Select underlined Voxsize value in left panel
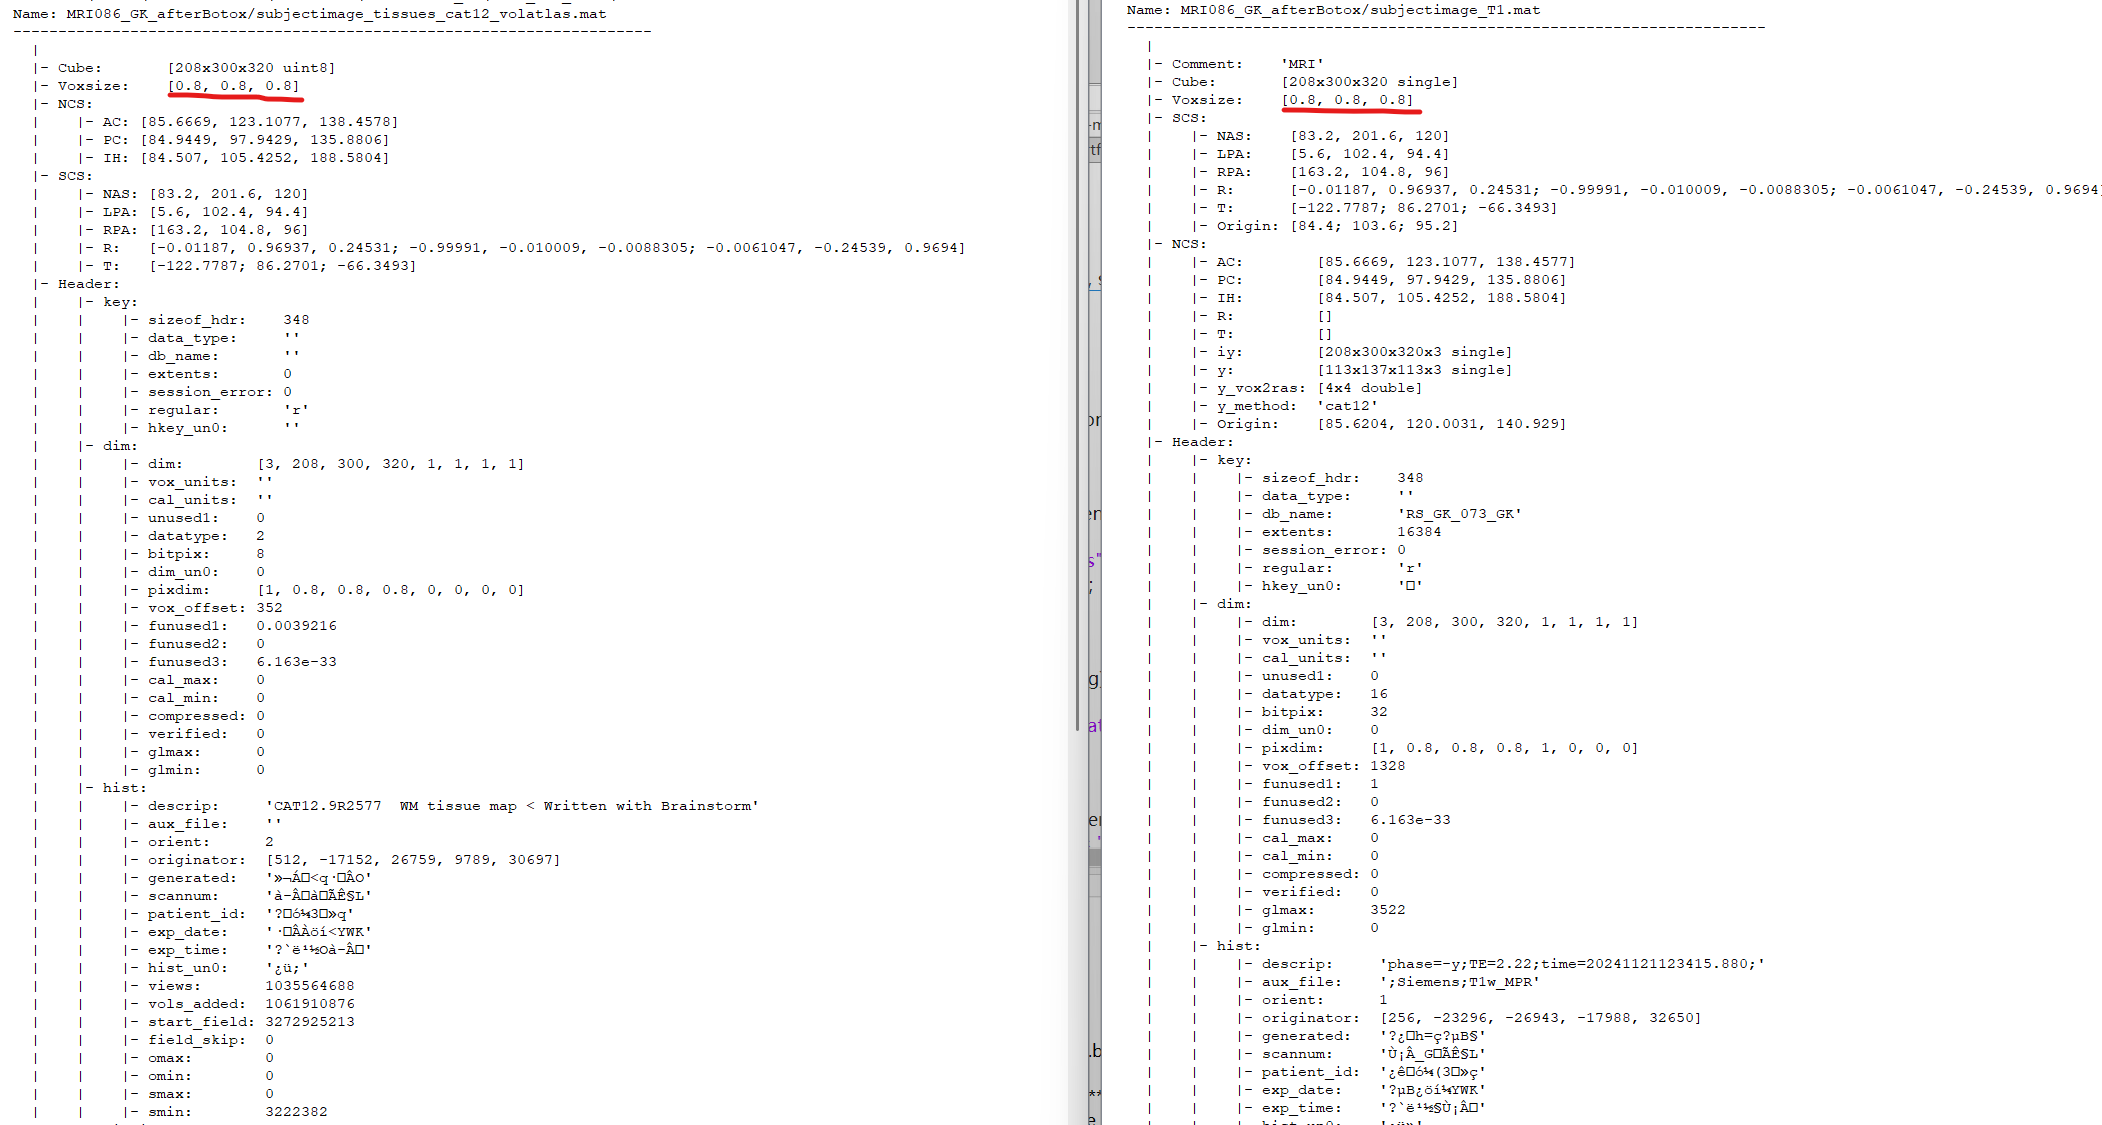This screenshot has width=2102, height=1125. [233, 86]
